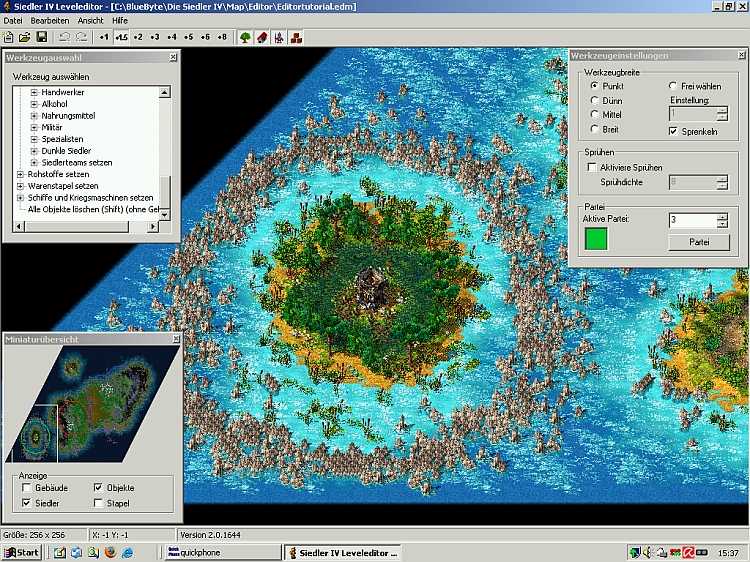Click the green active party color swatch
The height and width of the screenshot is (562, 750).
pyautogui.click(x=596, y=239)
